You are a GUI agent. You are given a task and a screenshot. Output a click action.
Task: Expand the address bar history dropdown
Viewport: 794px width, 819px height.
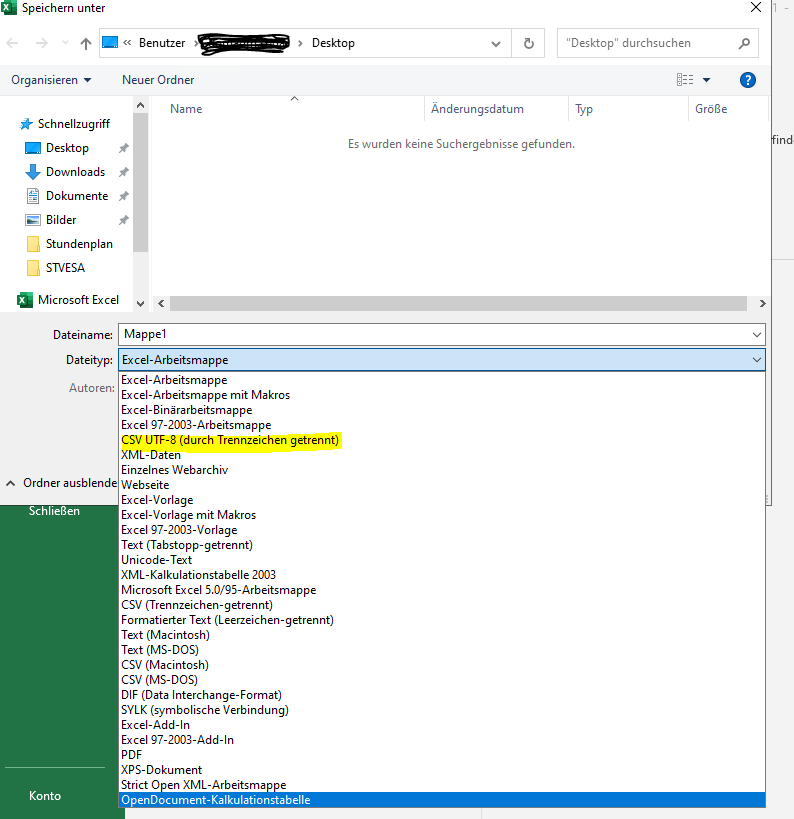pos(496,44)
